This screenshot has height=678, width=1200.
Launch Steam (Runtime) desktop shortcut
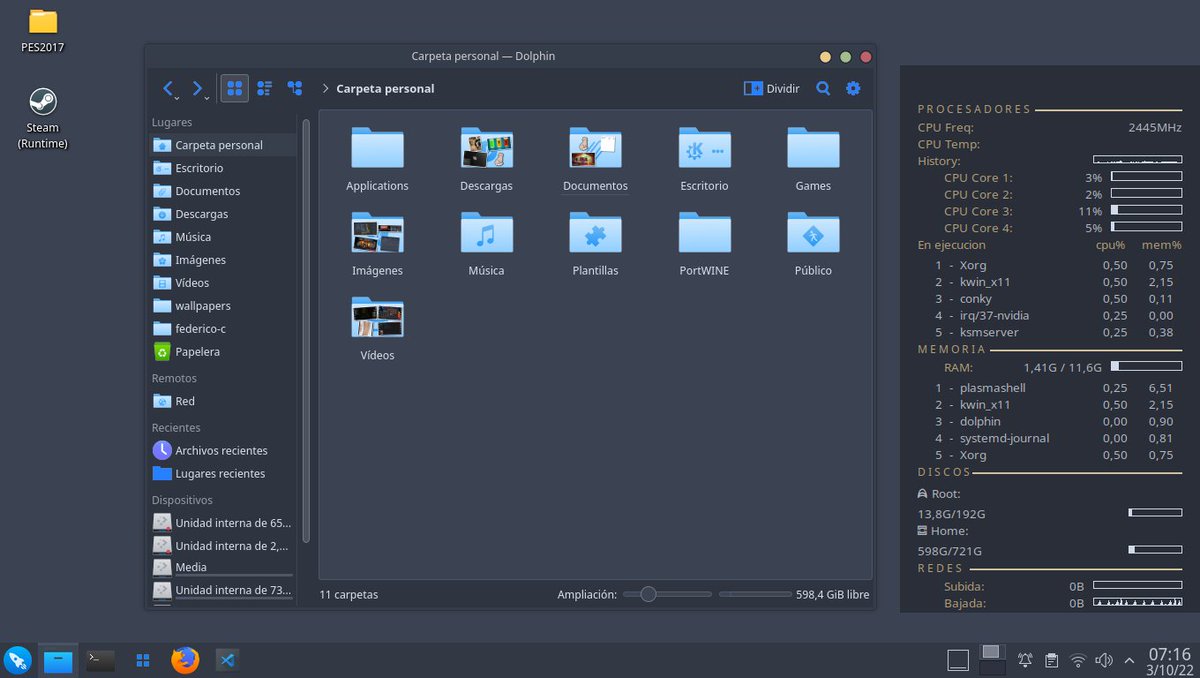(x=43, y=118)
